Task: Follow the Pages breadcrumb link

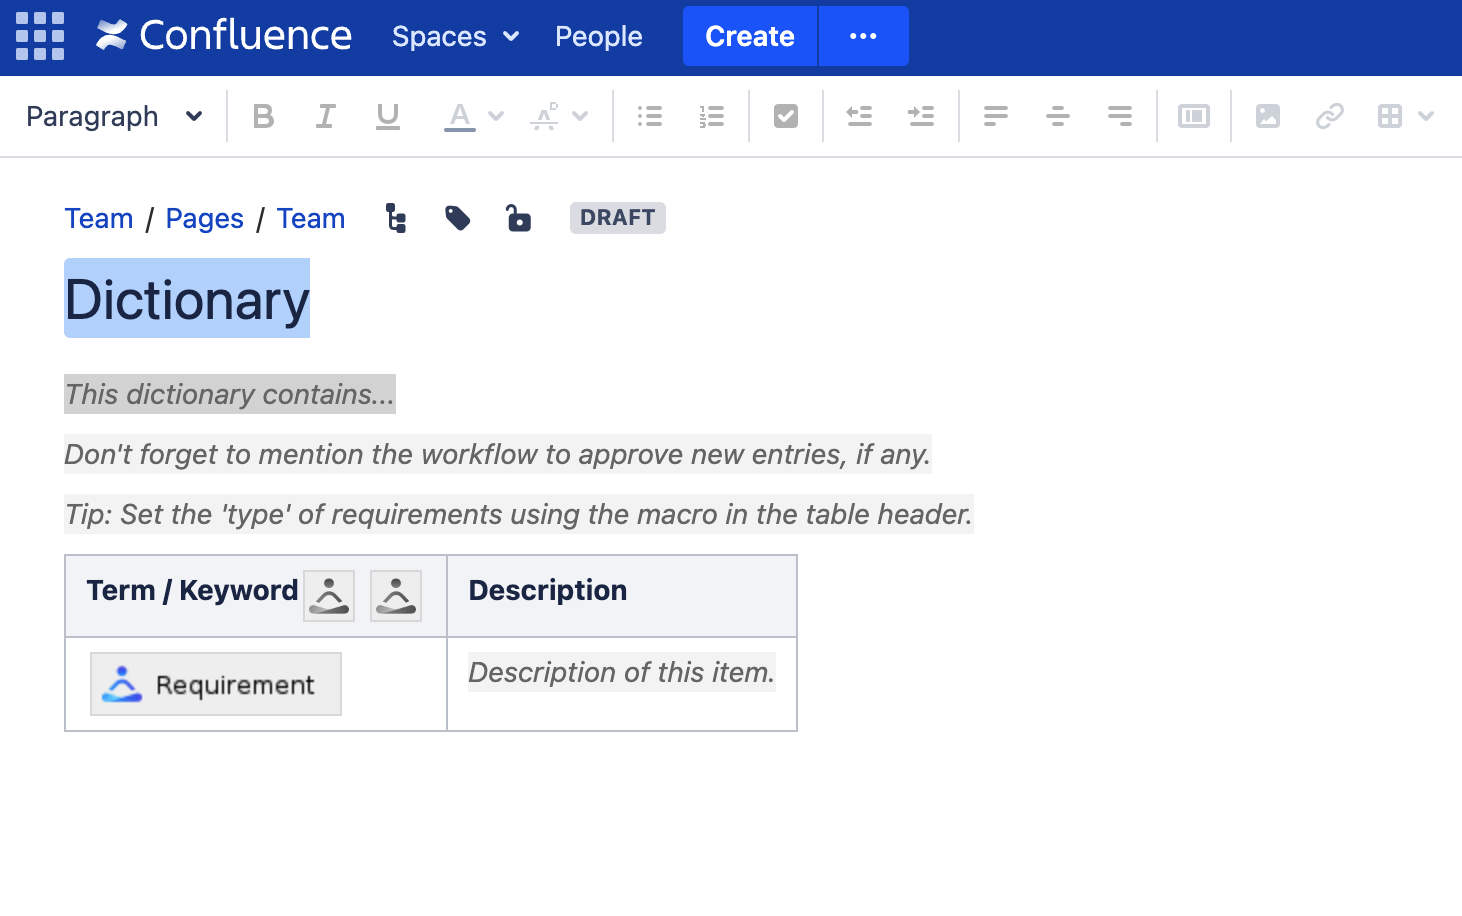Action: [204, 218]
